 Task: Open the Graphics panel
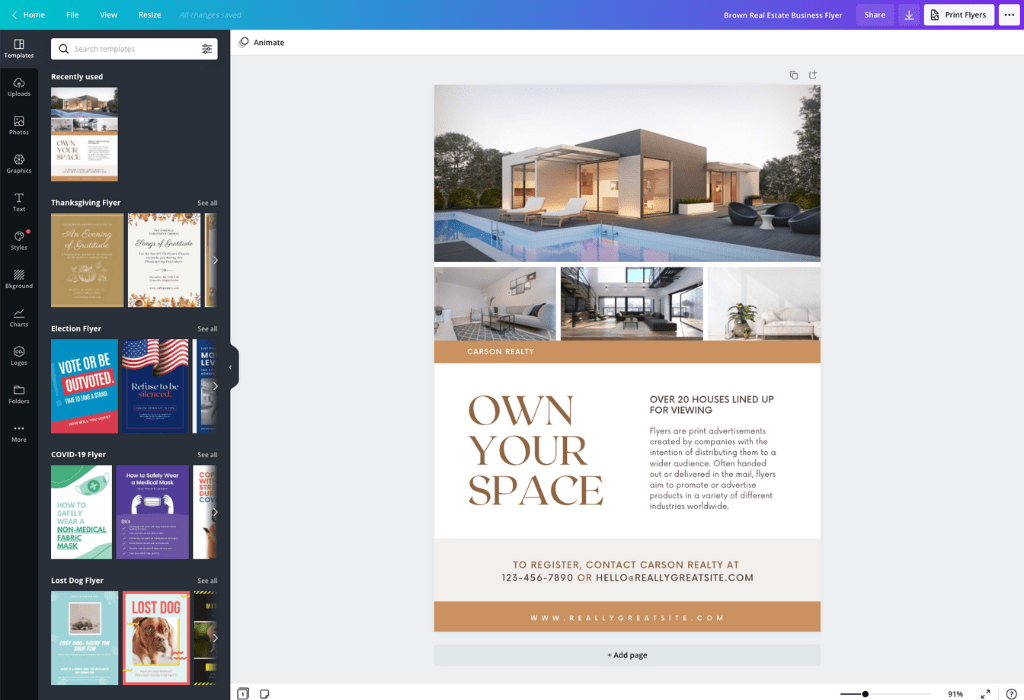(19, 163)
